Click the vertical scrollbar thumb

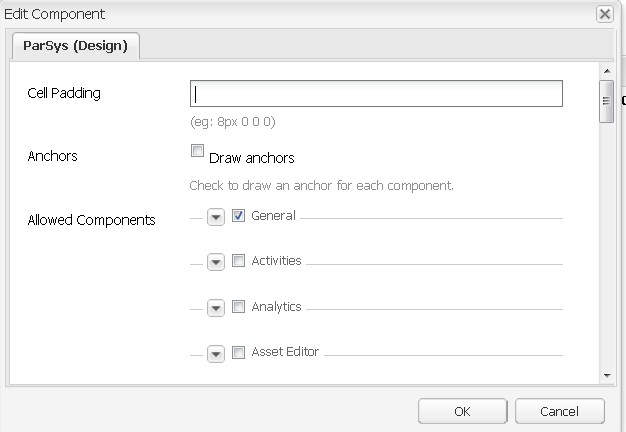coord(606,100)
